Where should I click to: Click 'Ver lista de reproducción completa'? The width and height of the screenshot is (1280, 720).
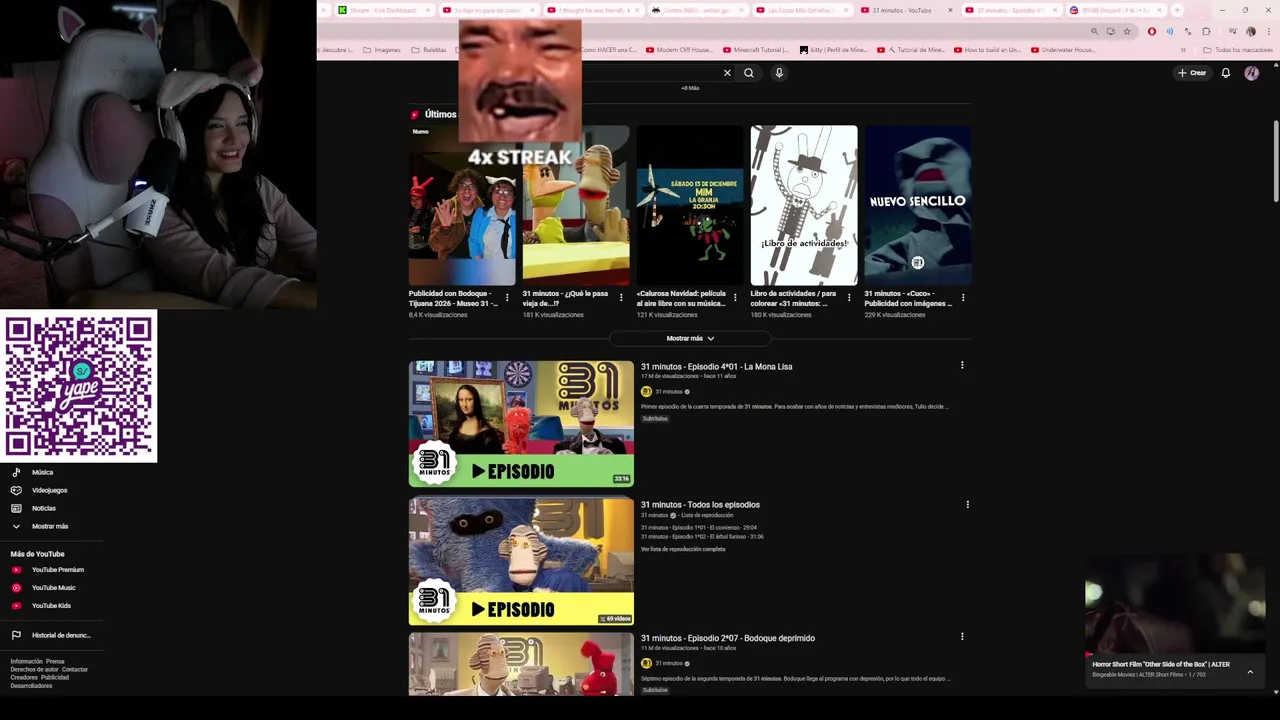click(x=683, y=549)
